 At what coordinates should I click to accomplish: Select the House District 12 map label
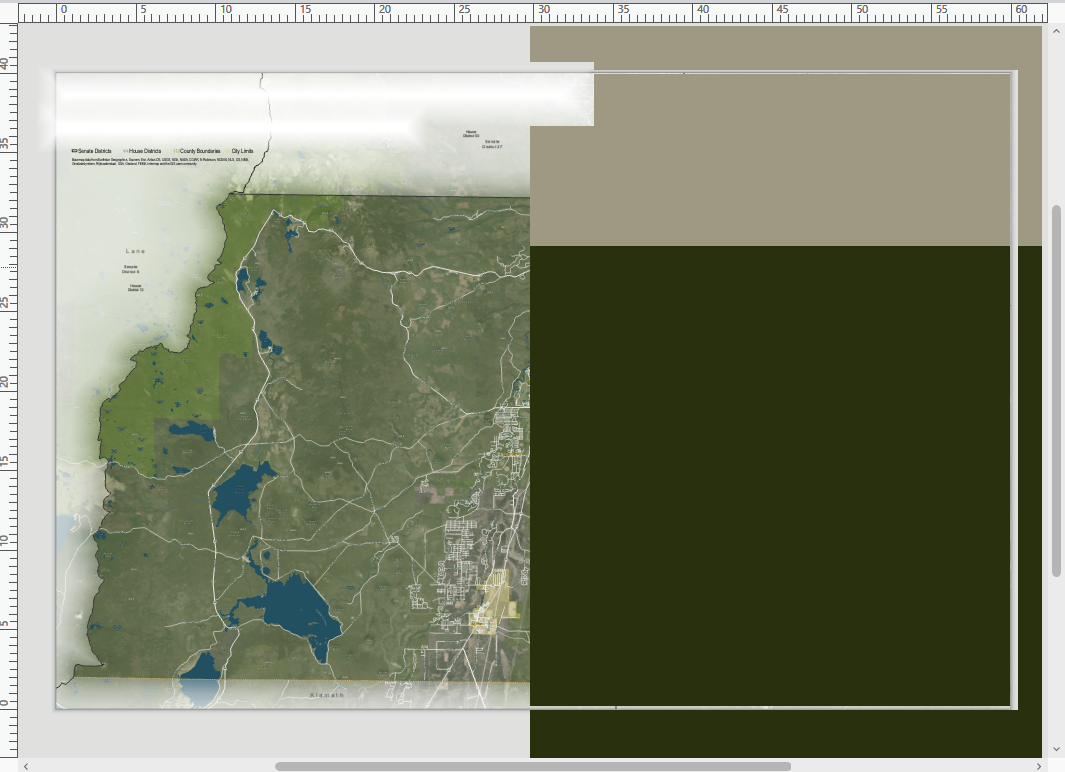pyautogui.click(x=135, y=290)
